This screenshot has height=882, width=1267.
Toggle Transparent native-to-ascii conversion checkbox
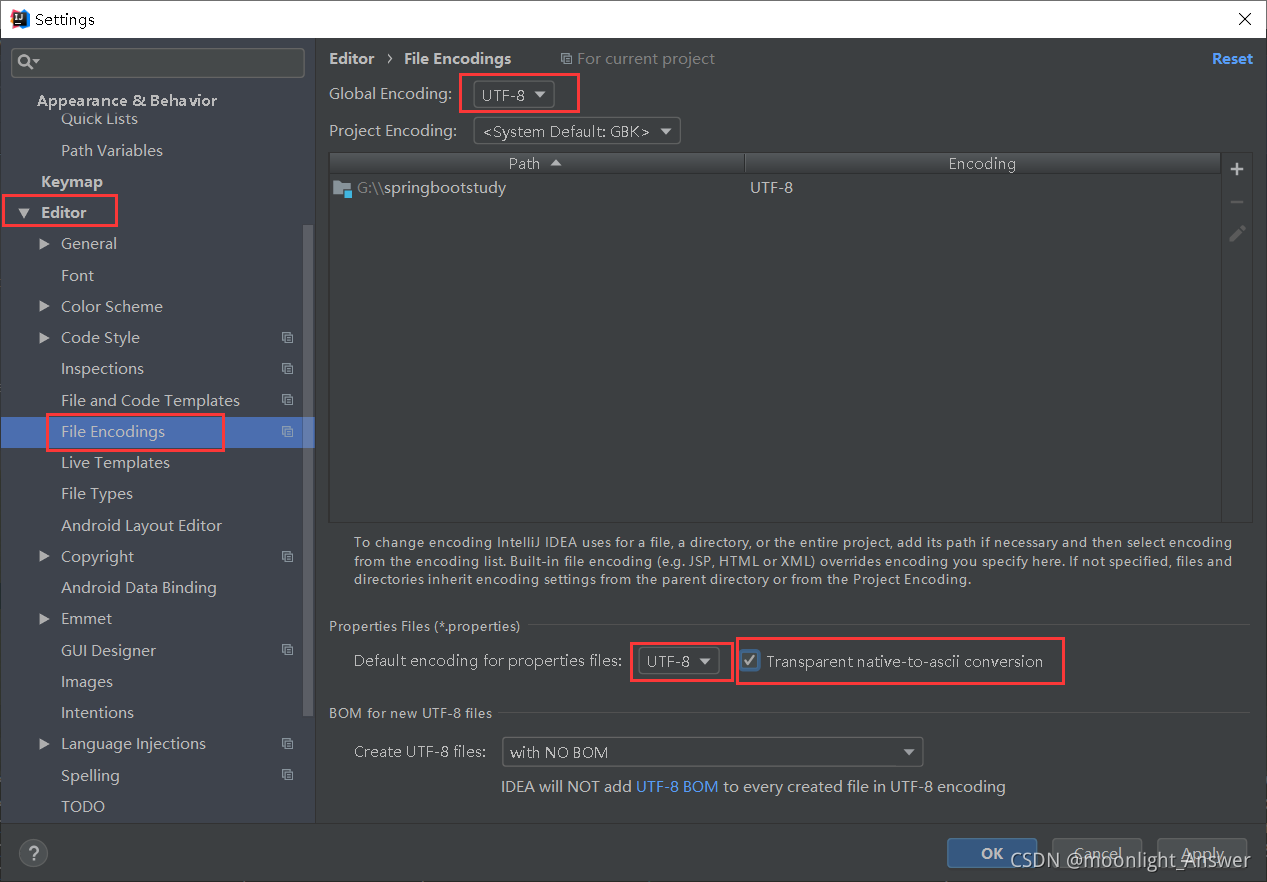749,661
